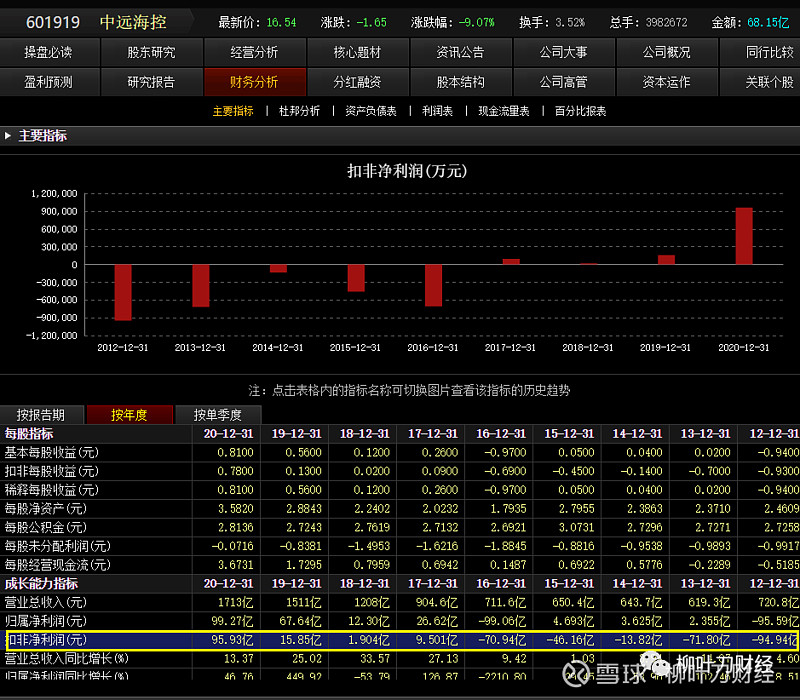The height and width of the screenshot is (700, 800).
Task: Open the 股东研究 tab
Action: (152, 52)
